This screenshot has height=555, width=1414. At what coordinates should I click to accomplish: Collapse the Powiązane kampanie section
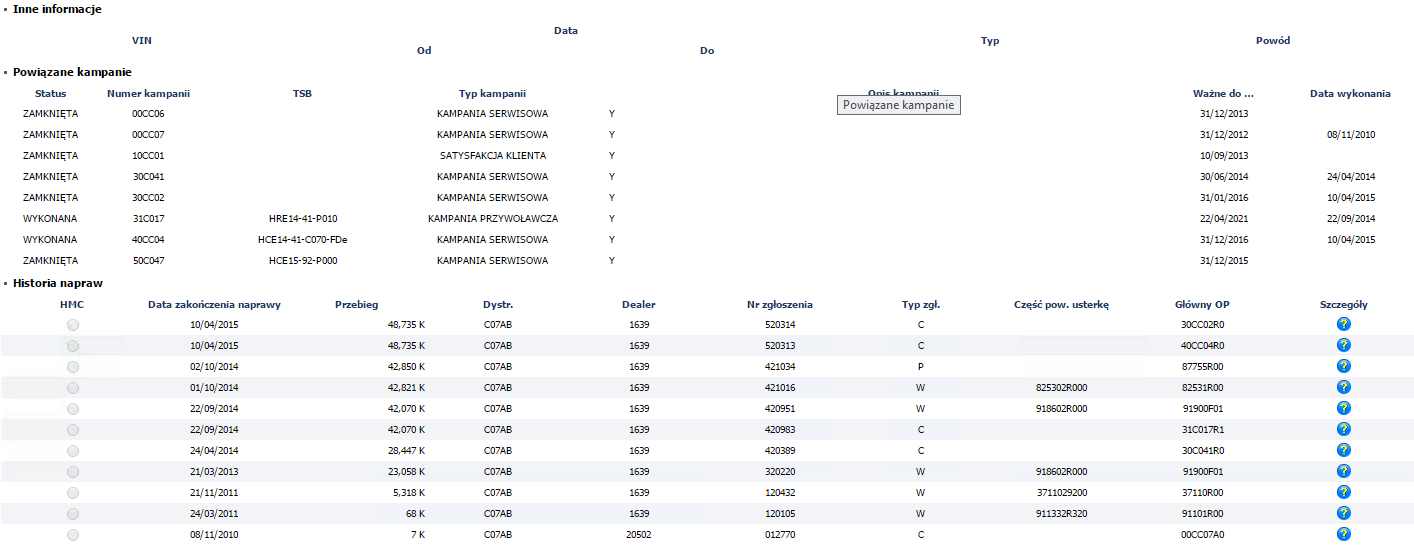(x=5, y=72)
